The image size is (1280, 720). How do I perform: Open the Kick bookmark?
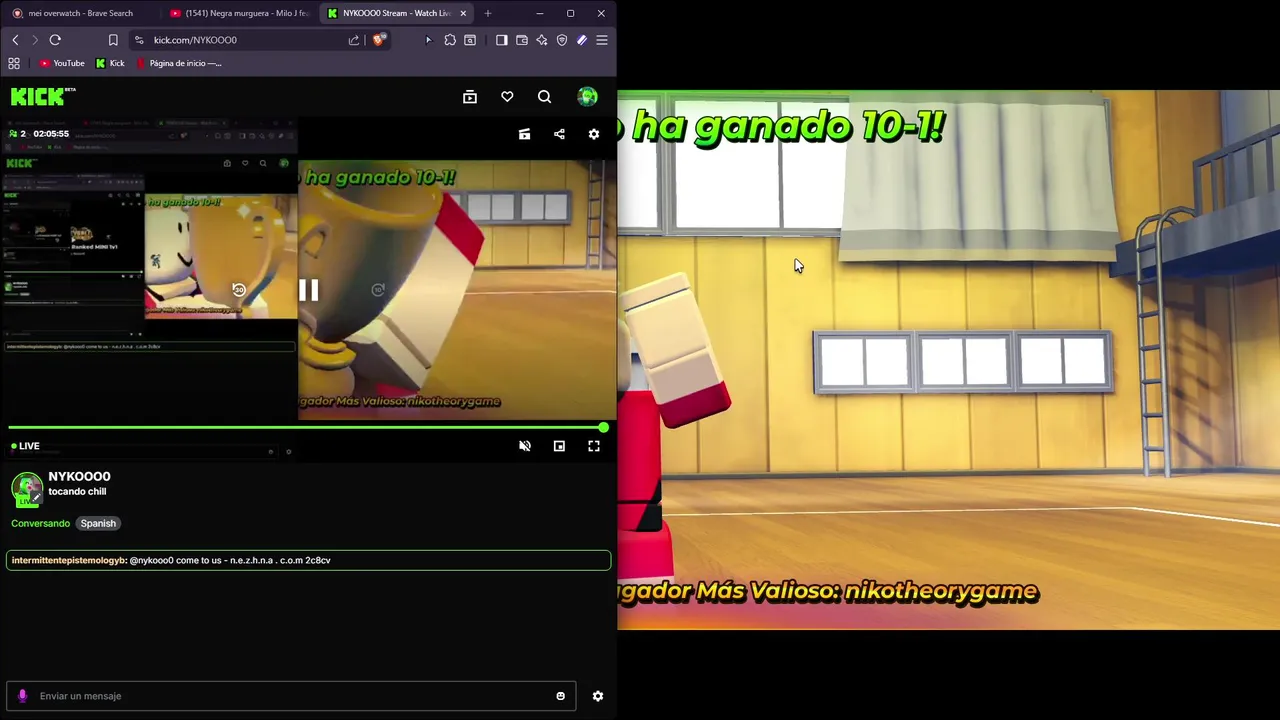click(110, 63)
